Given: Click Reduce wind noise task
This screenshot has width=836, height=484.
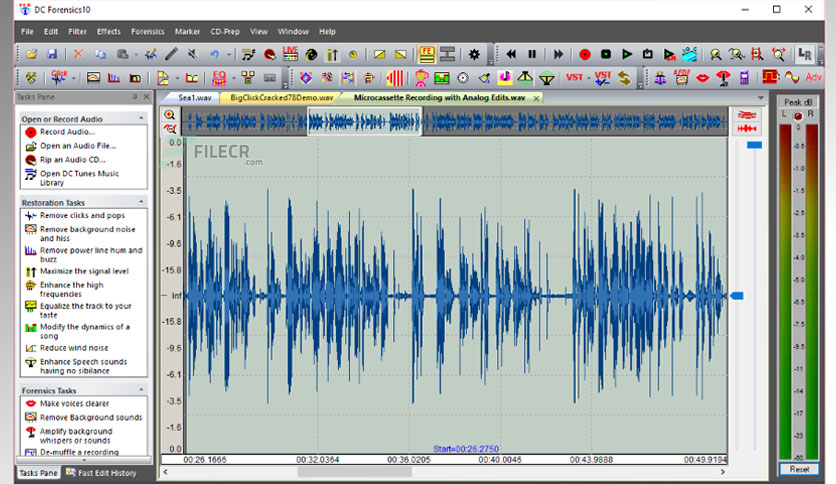Looking at the screenshot, I should click(74, 348).
